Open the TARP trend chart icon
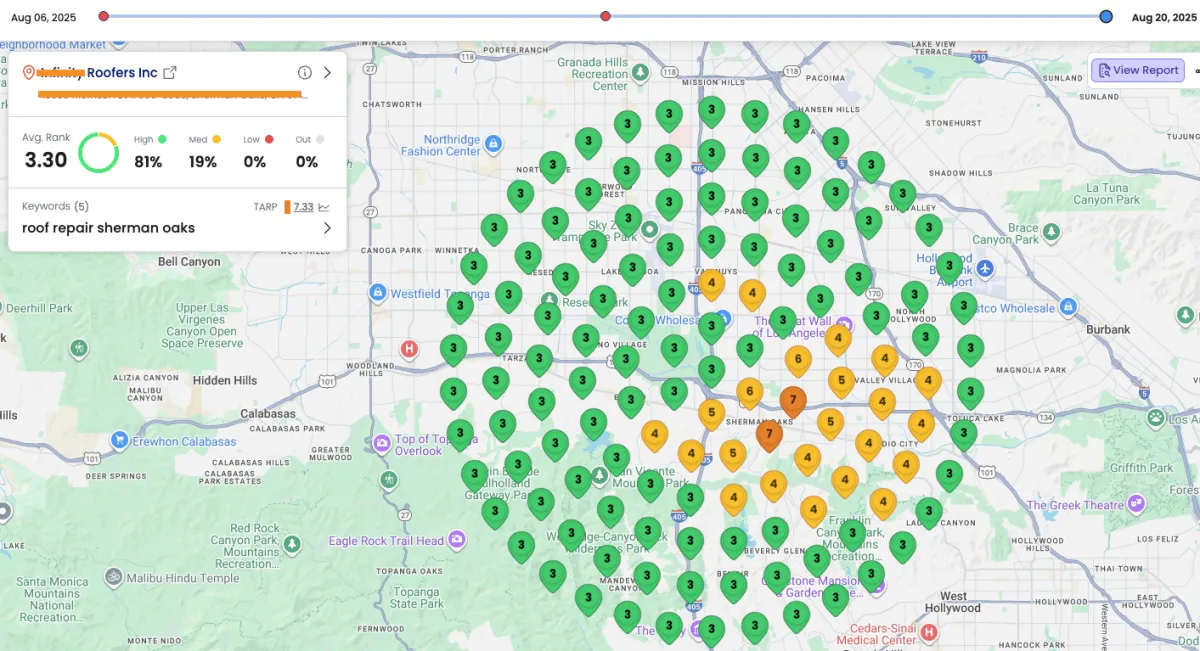Screen dimensions: 1200x651 (x=324, y=207)
